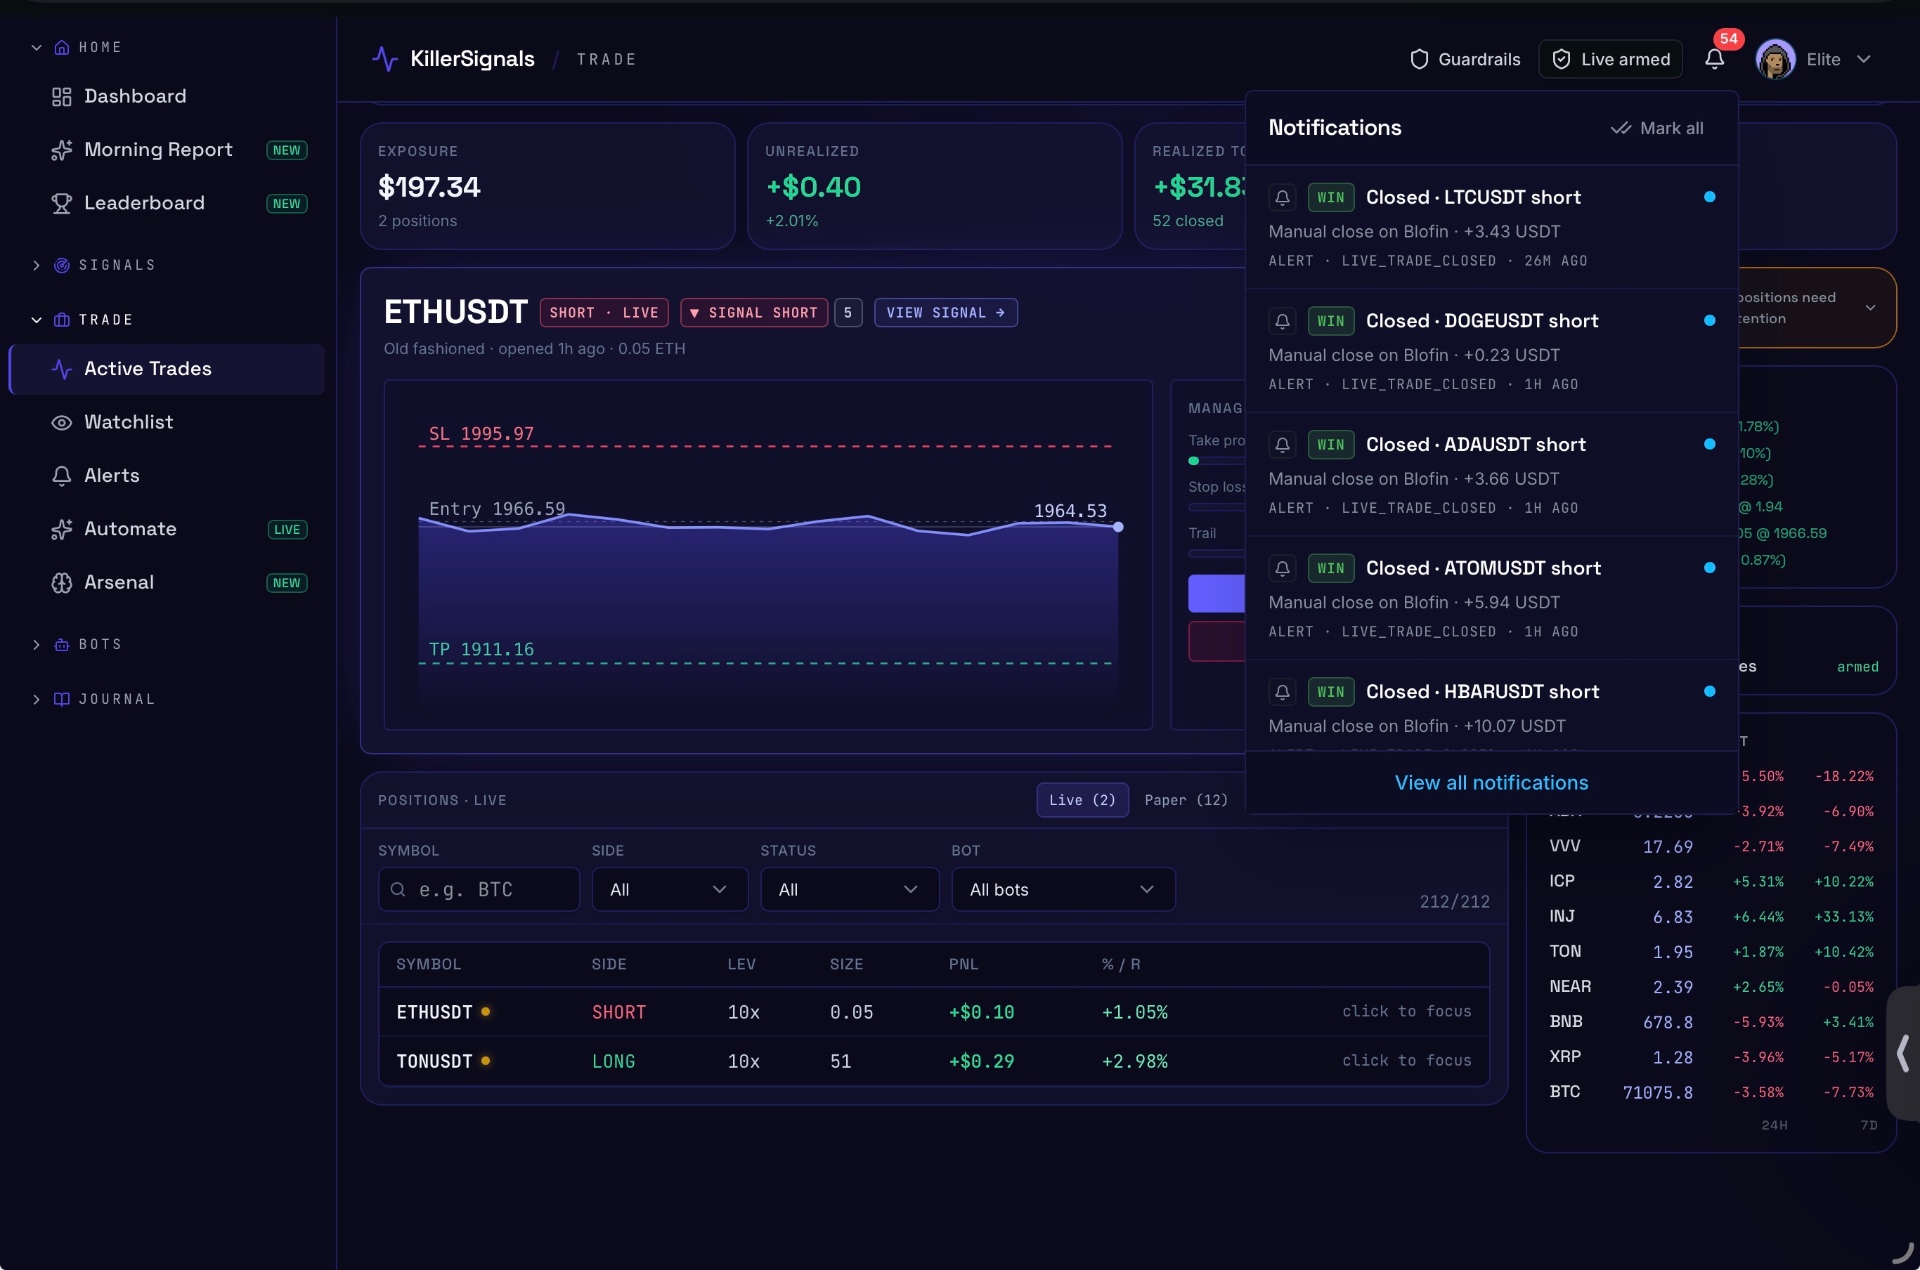Collapse the TRADE sidebar section
The image size is (1920, 1270).
pos(37,320)
